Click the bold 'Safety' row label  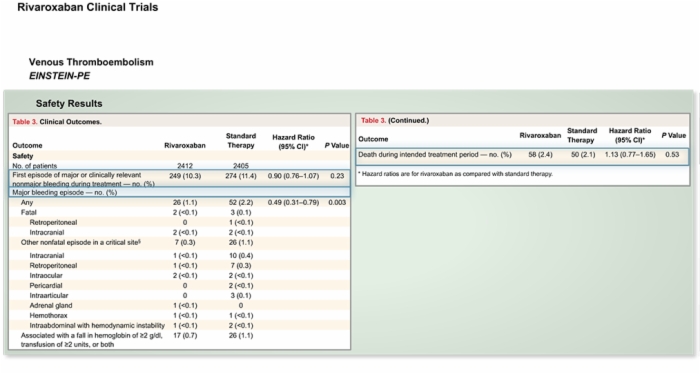(23, 156)
